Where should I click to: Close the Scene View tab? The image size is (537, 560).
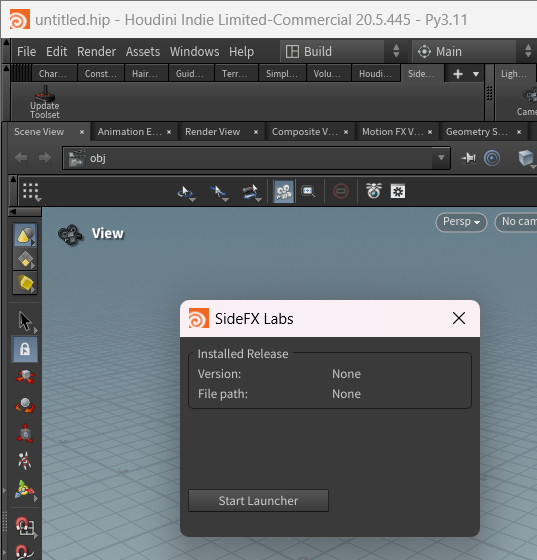click(x=82, y=132)
